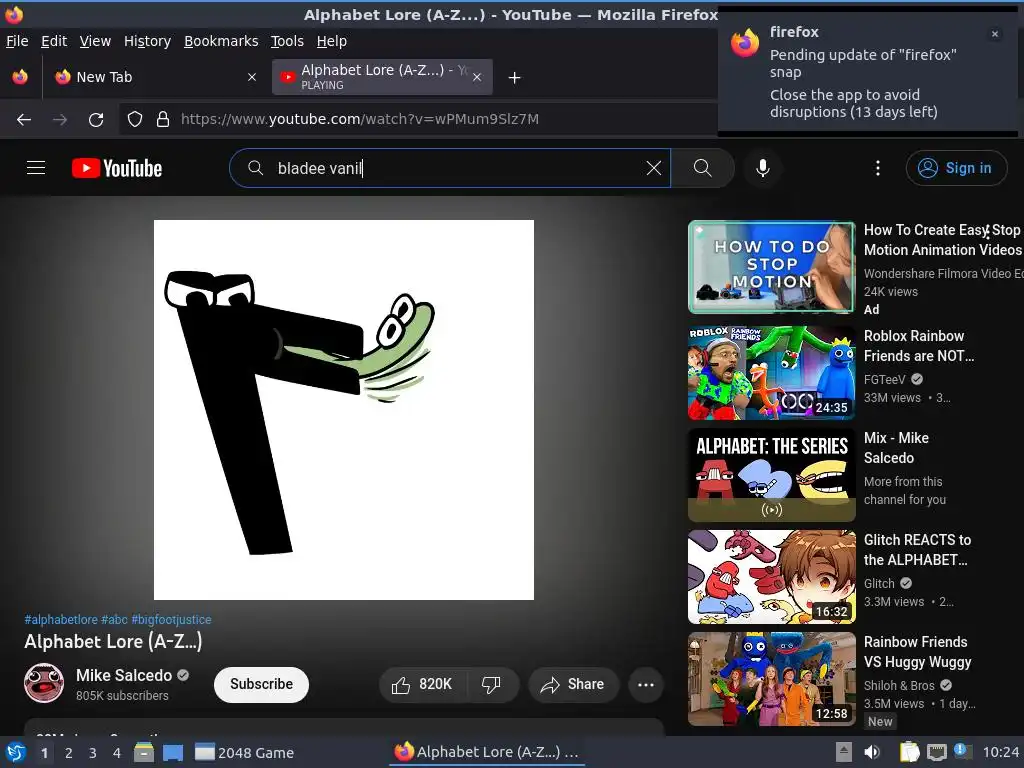Image resolution: width=1024 pixels, height=768 pixels.
Task: Clear the search text with the X icon
Action: 654,168
